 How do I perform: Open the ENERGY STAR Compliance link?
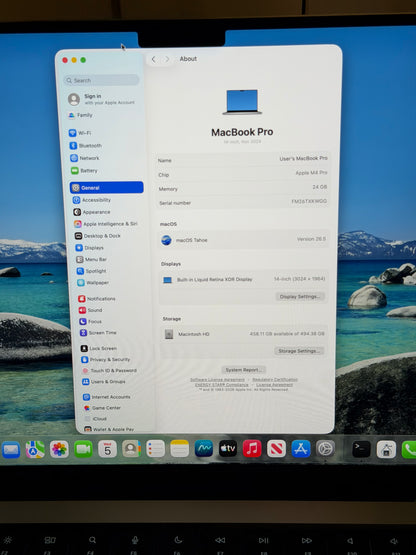[222, 384]
